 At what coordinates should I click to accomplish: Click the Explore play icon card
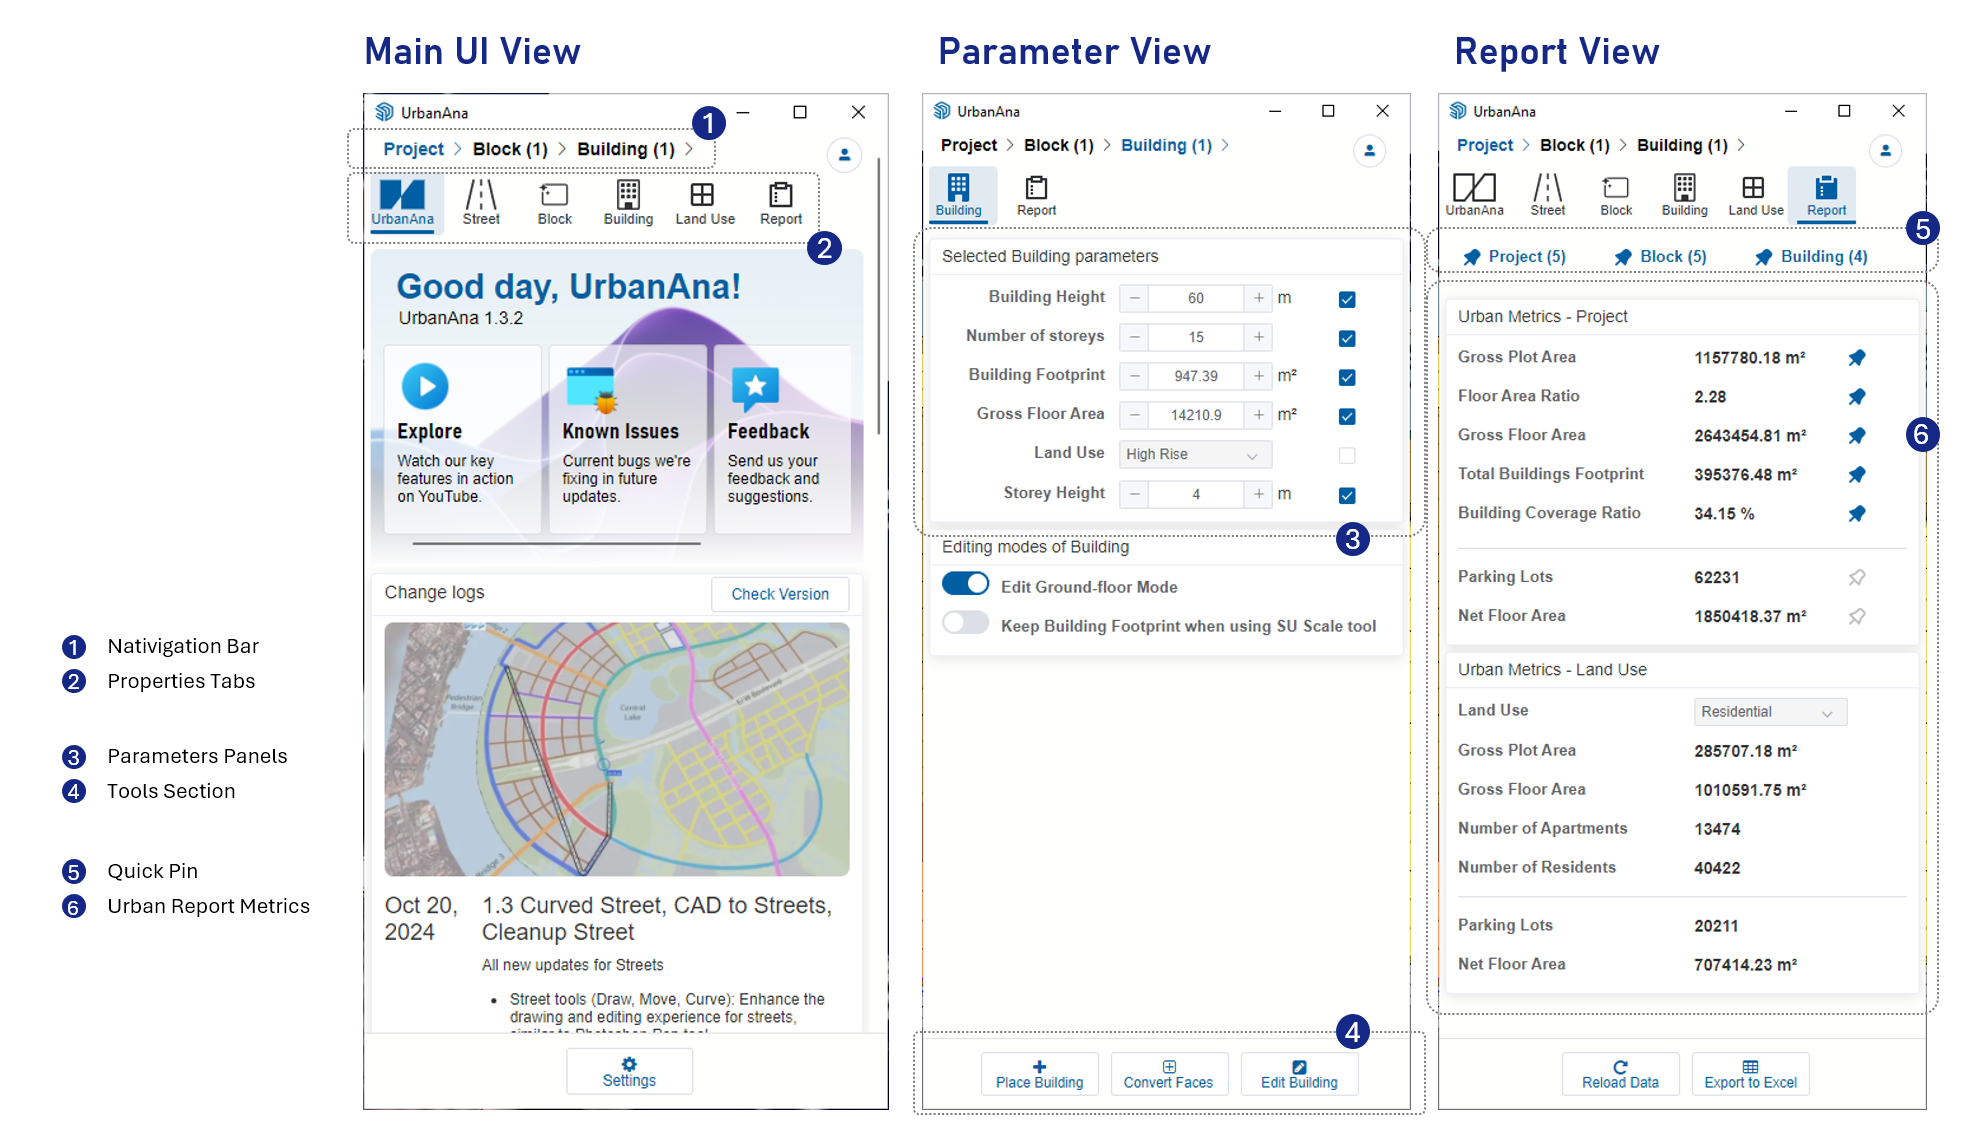pyautogui.click(x=462, y=438)
